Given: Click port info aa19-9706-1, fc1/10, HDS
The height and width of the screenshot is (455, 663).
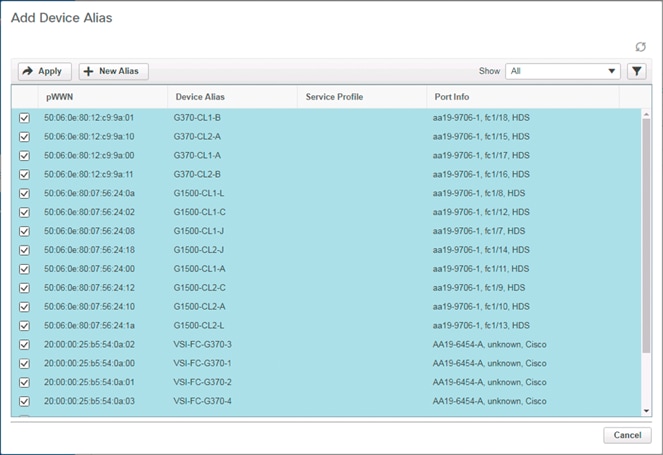Looking at the screenshot, I should (481, 307).
